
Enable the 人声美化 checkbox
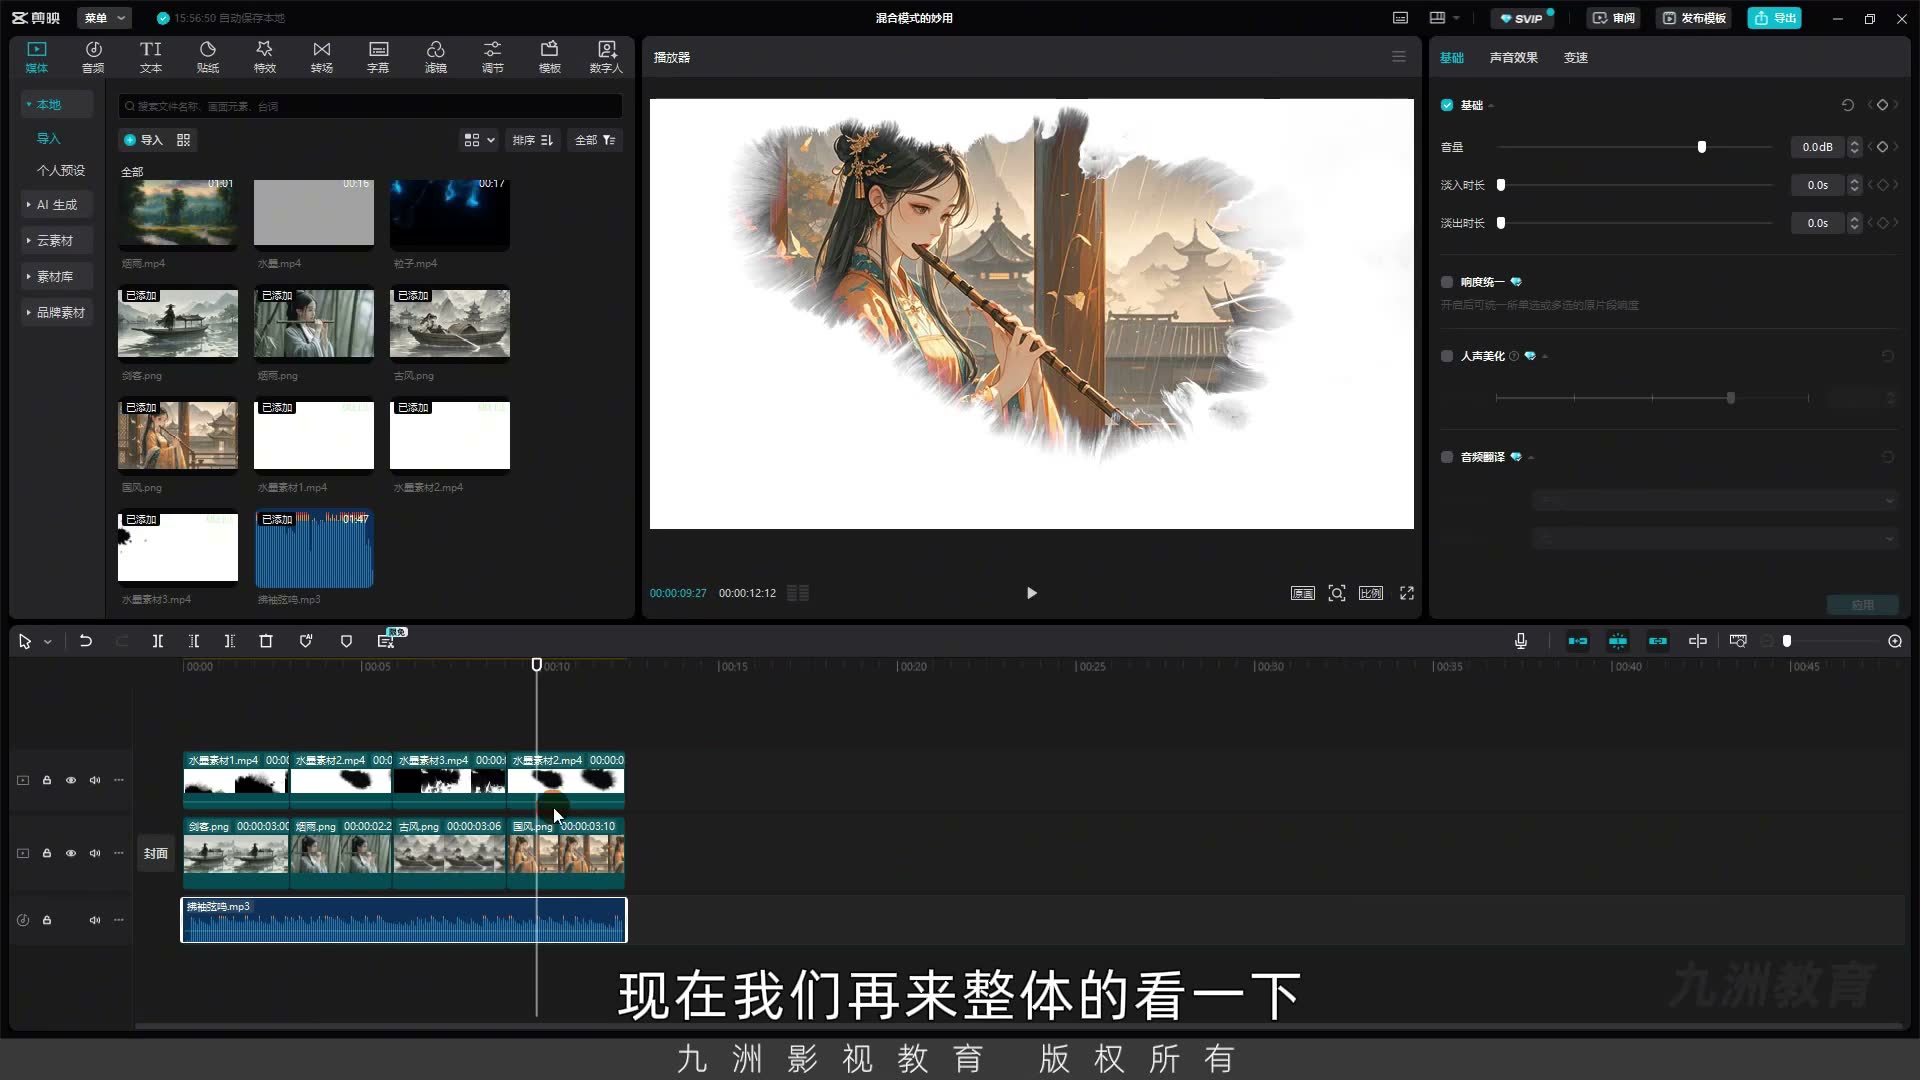[1447, 356]
